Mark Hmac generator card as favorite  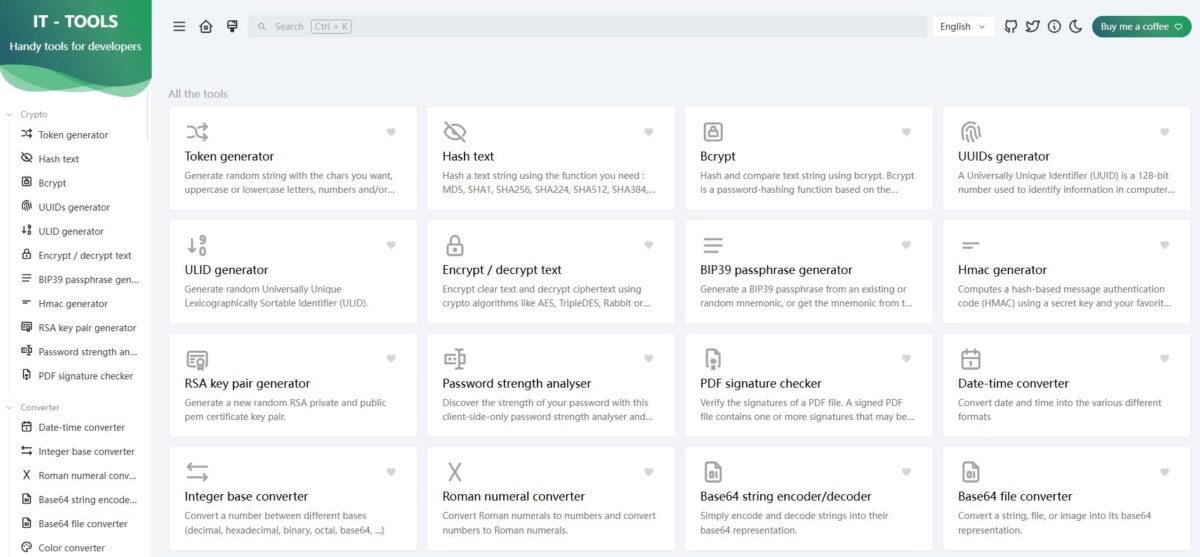coord(1164,245)
